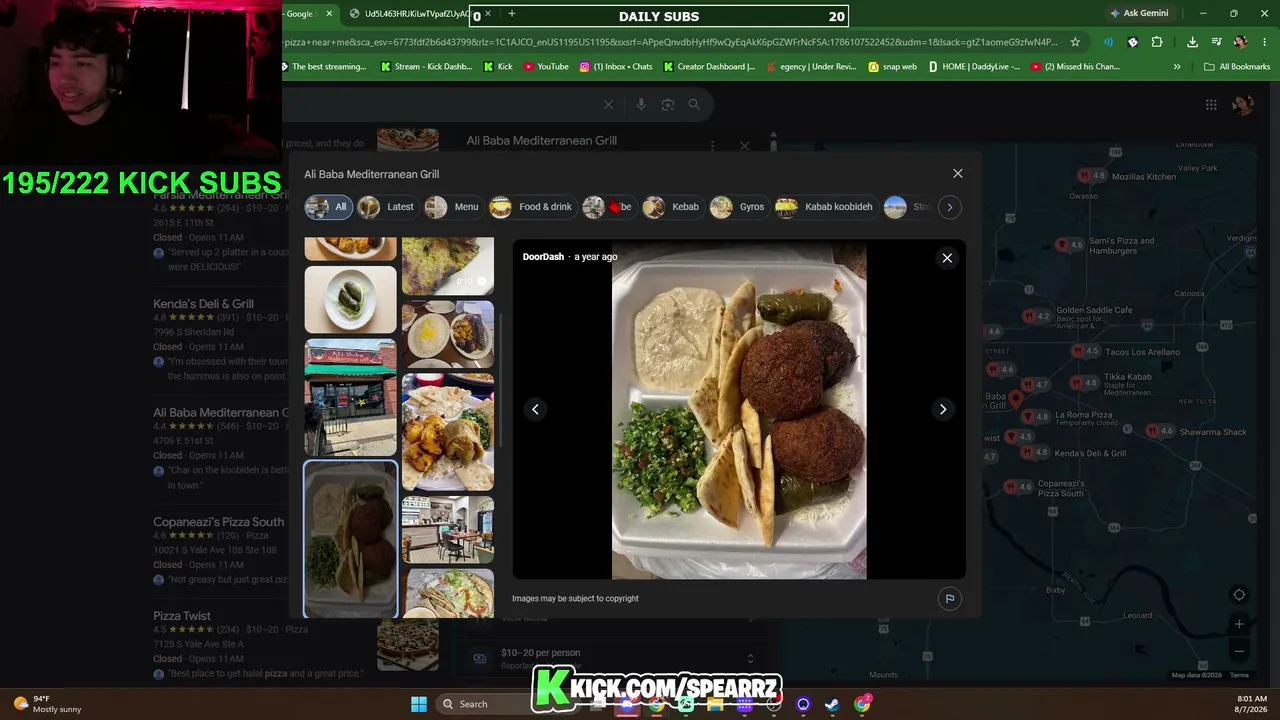Viewport: 1280px width, 720px height.
Task: Filter photos by Kebab
Action: click(671, 207)
